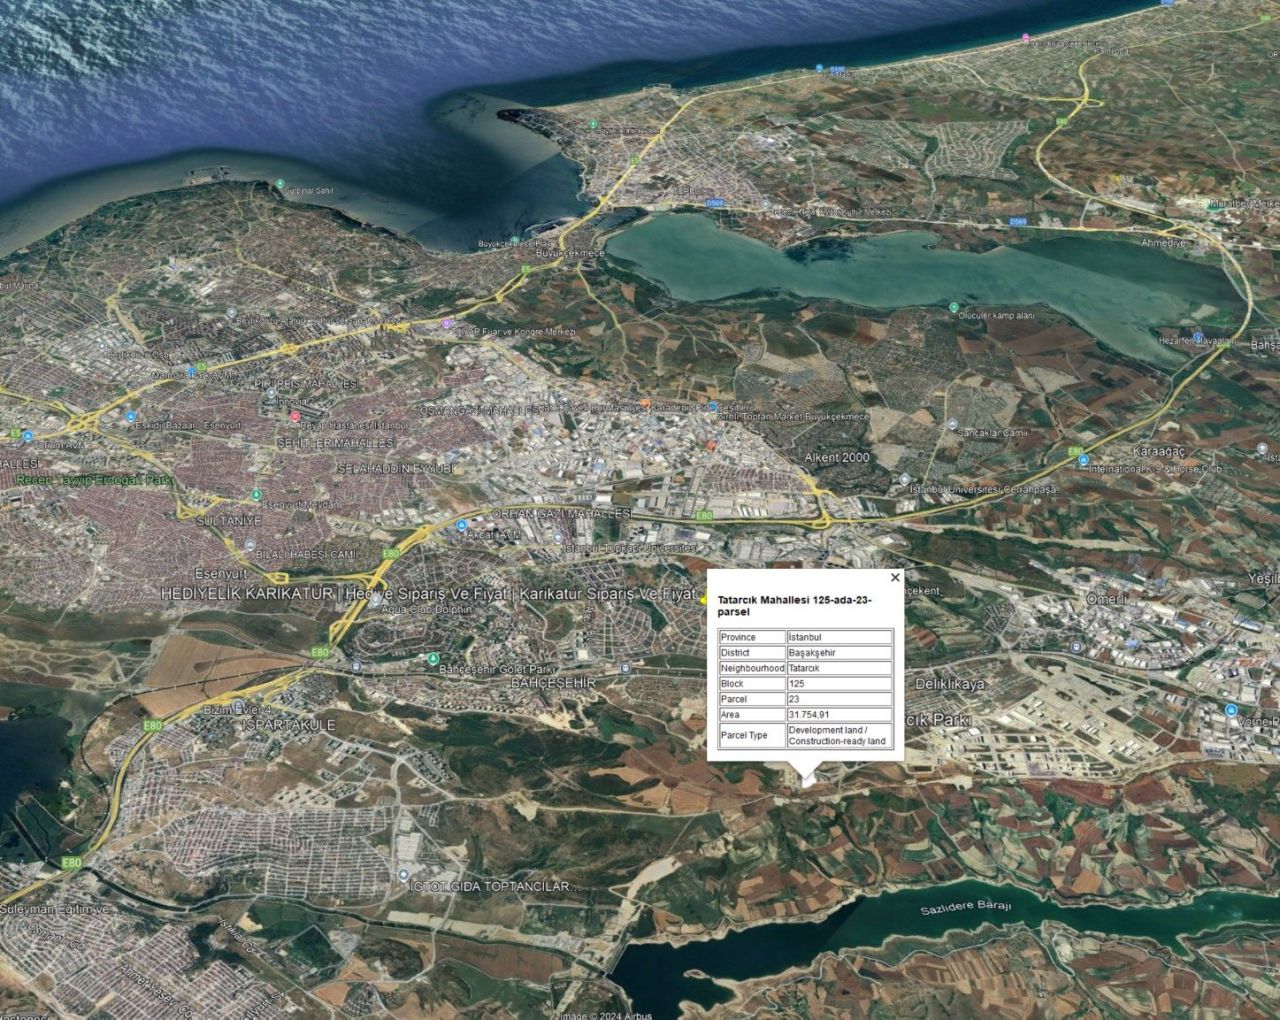Click the Eskidji Bazaar Esenyurt blue marker
Screen dimensions: 1280x1020
129,415
